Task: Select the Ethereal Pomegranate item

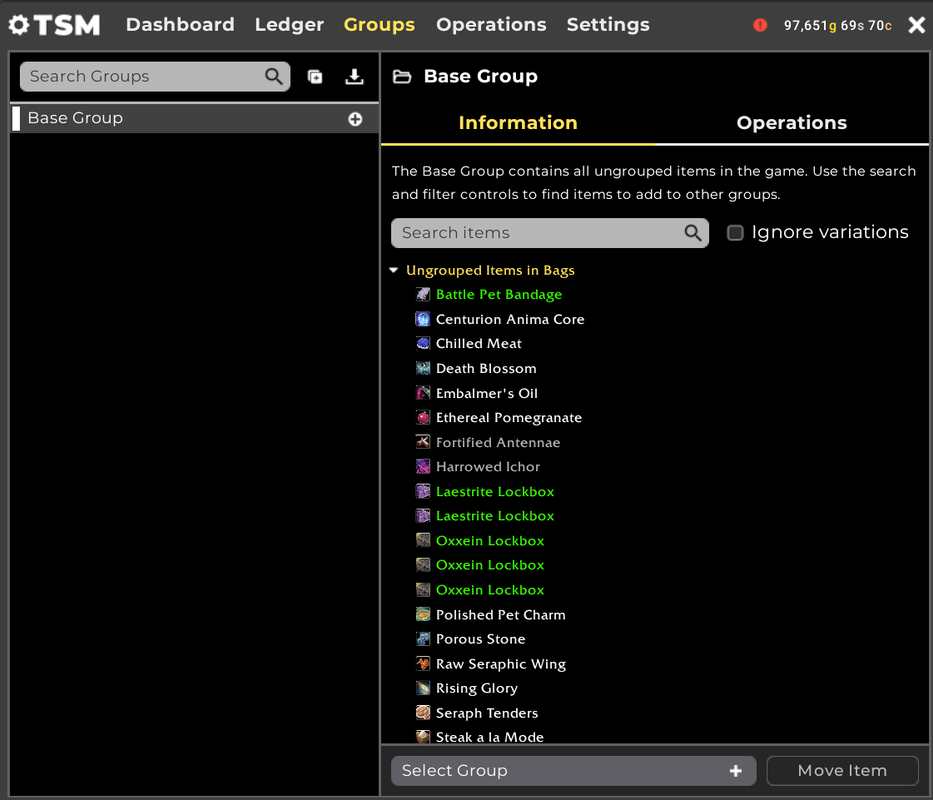Action: click(x=509, y=418)
